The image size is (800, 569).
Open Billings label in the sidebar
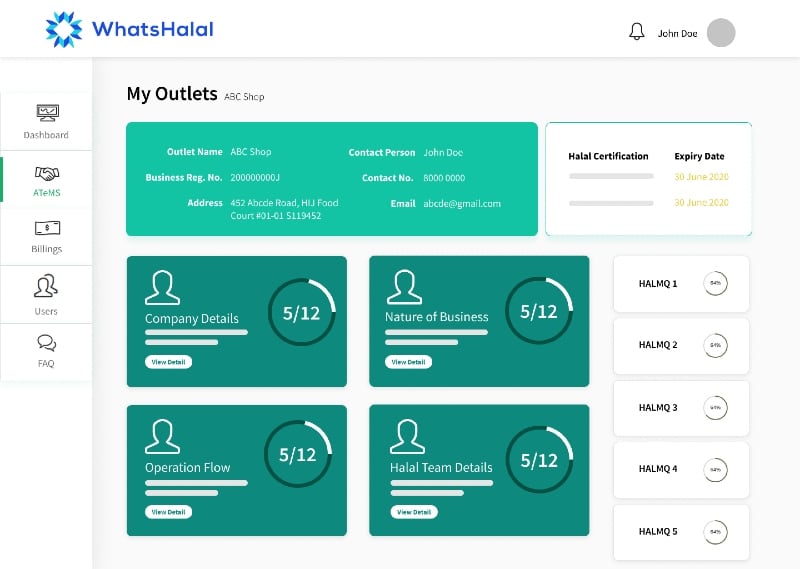[x=46, y=249]
